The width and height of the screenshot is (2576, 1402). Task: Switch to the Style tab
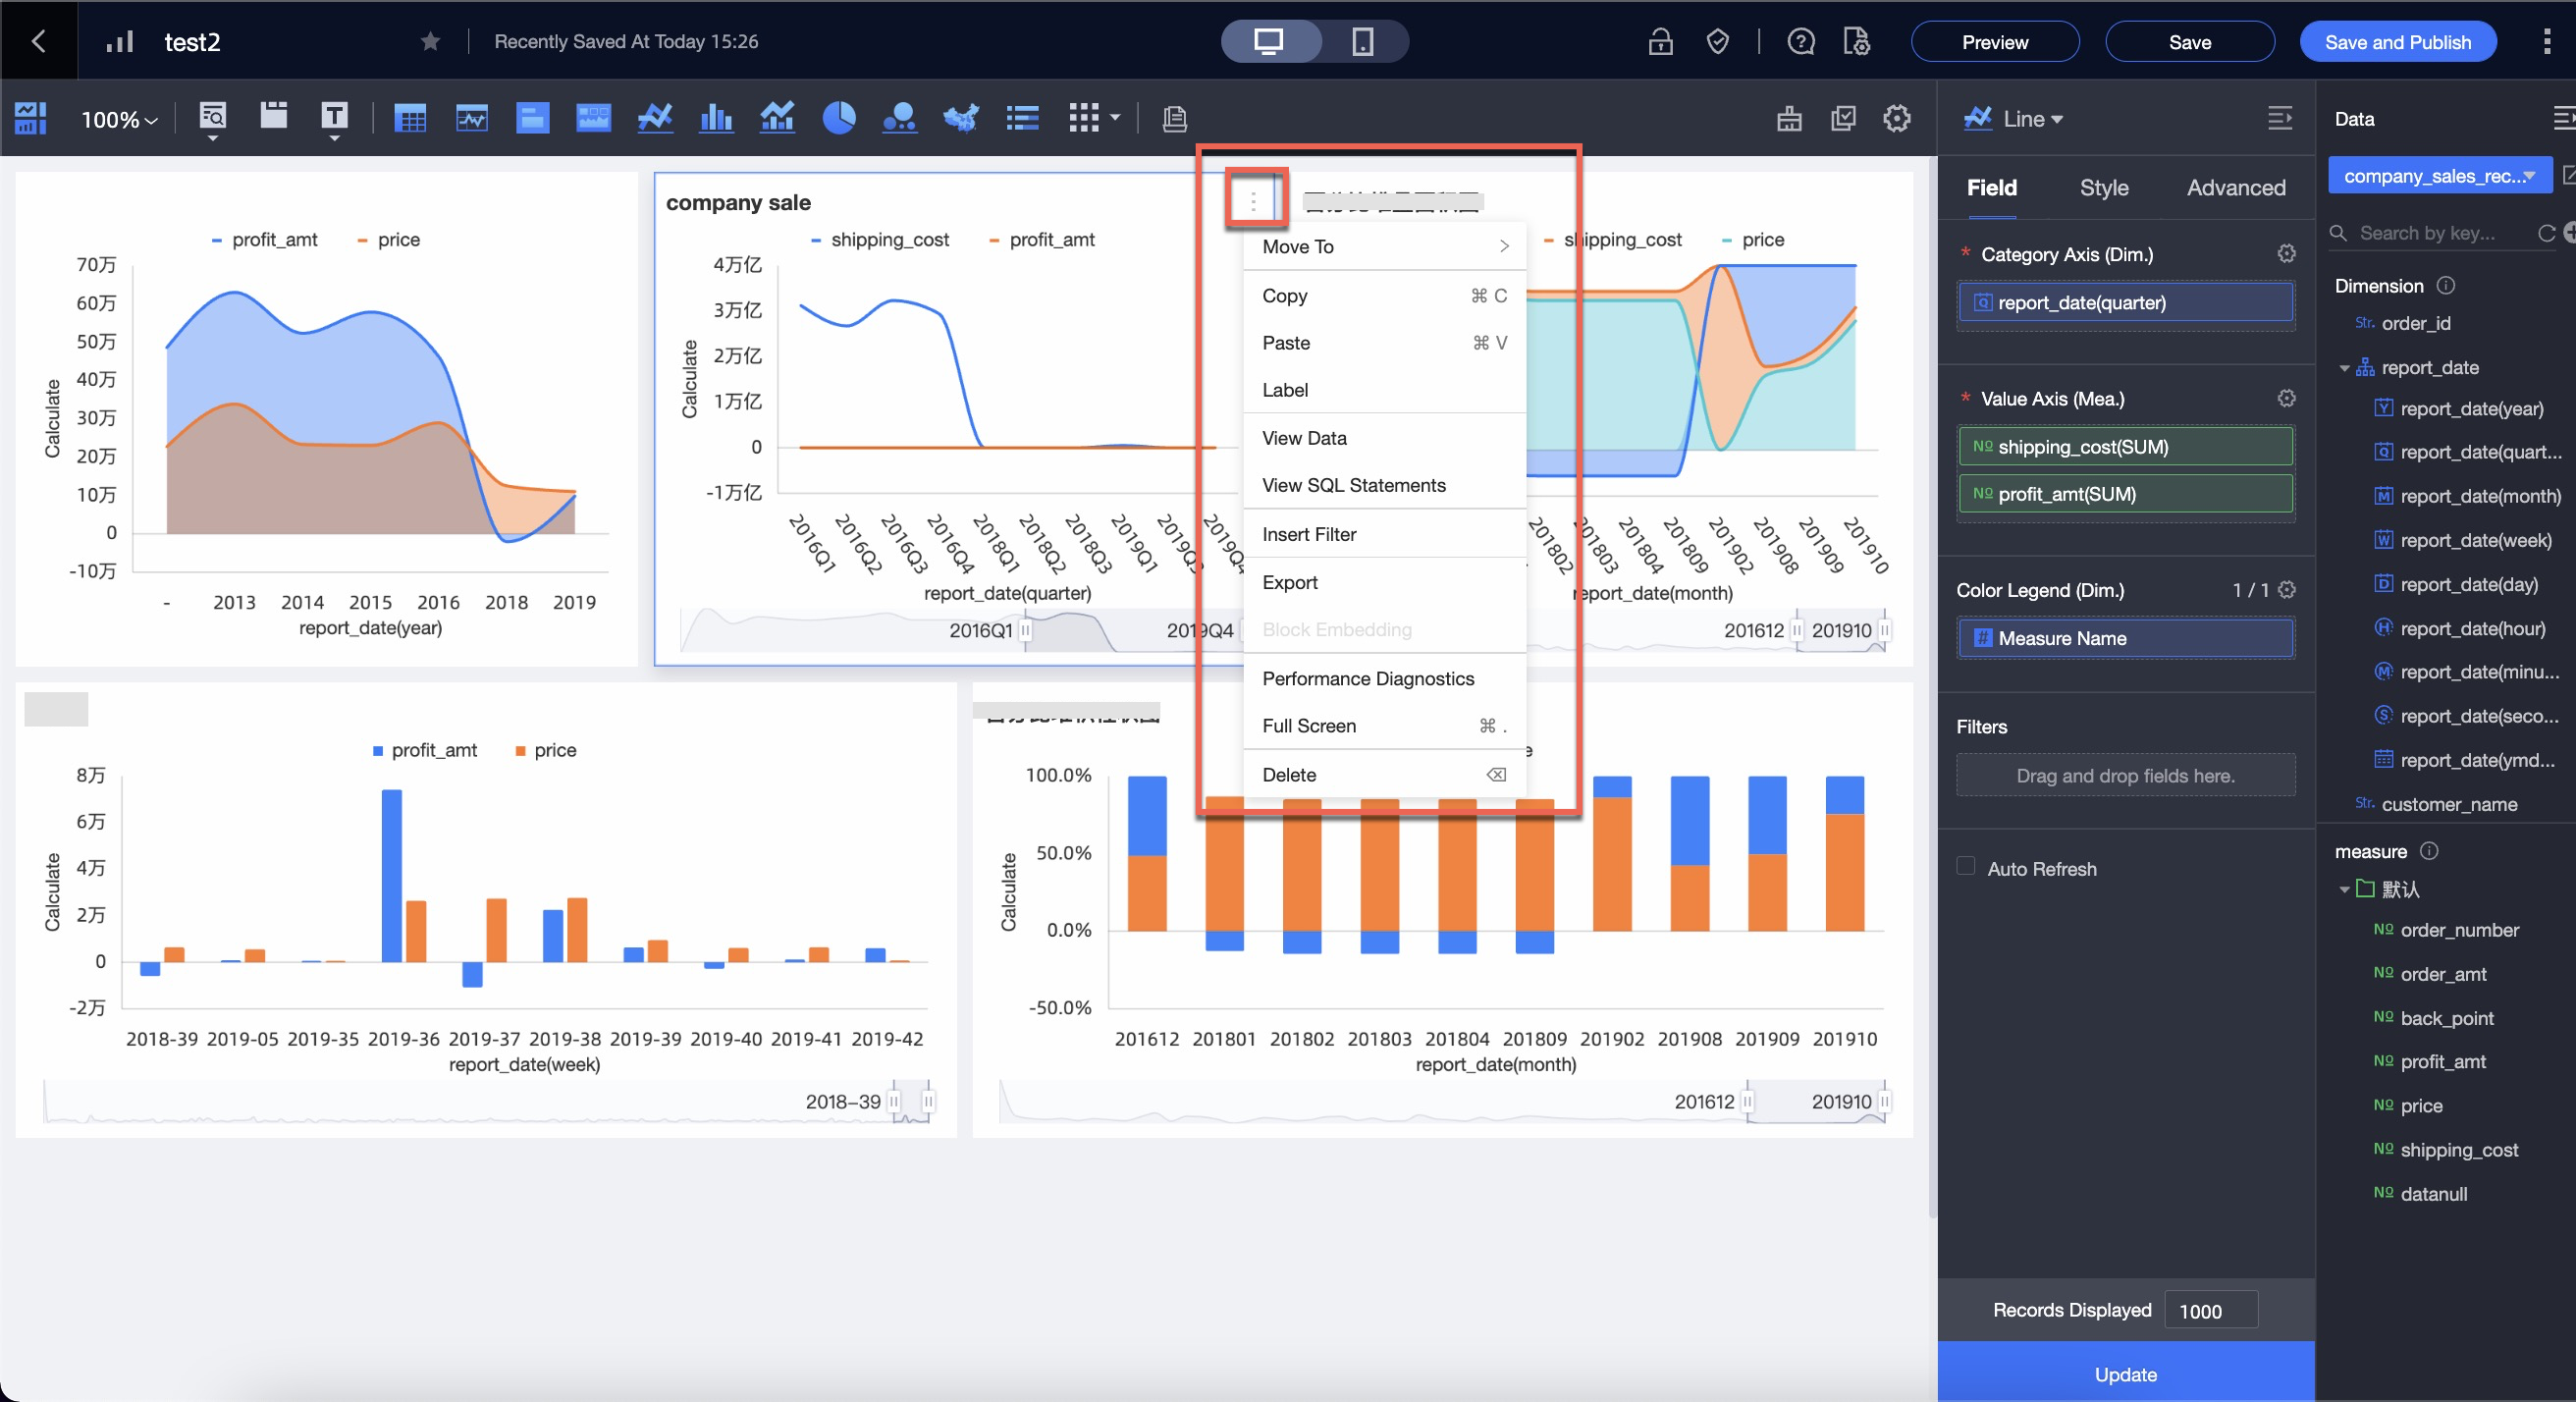click(2103, 188)
